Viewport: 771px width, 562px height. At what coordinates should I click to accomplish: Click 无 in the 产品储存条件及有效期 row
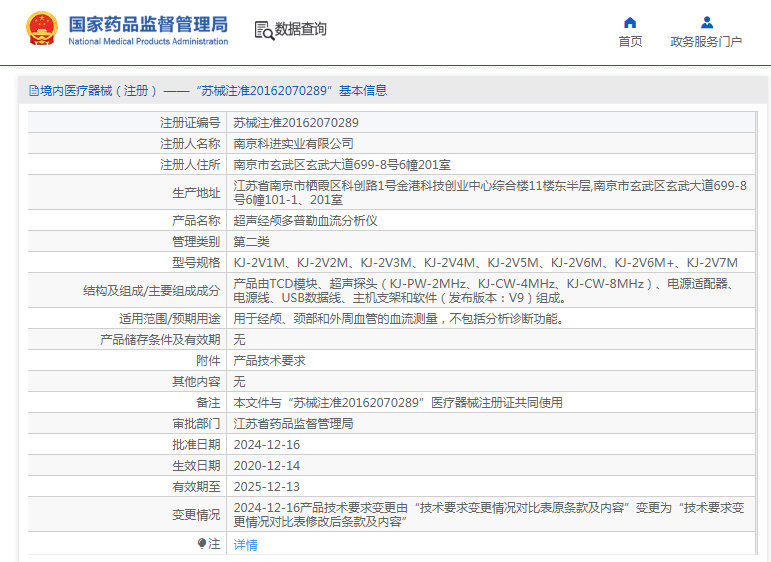click(x=239, y=340)
